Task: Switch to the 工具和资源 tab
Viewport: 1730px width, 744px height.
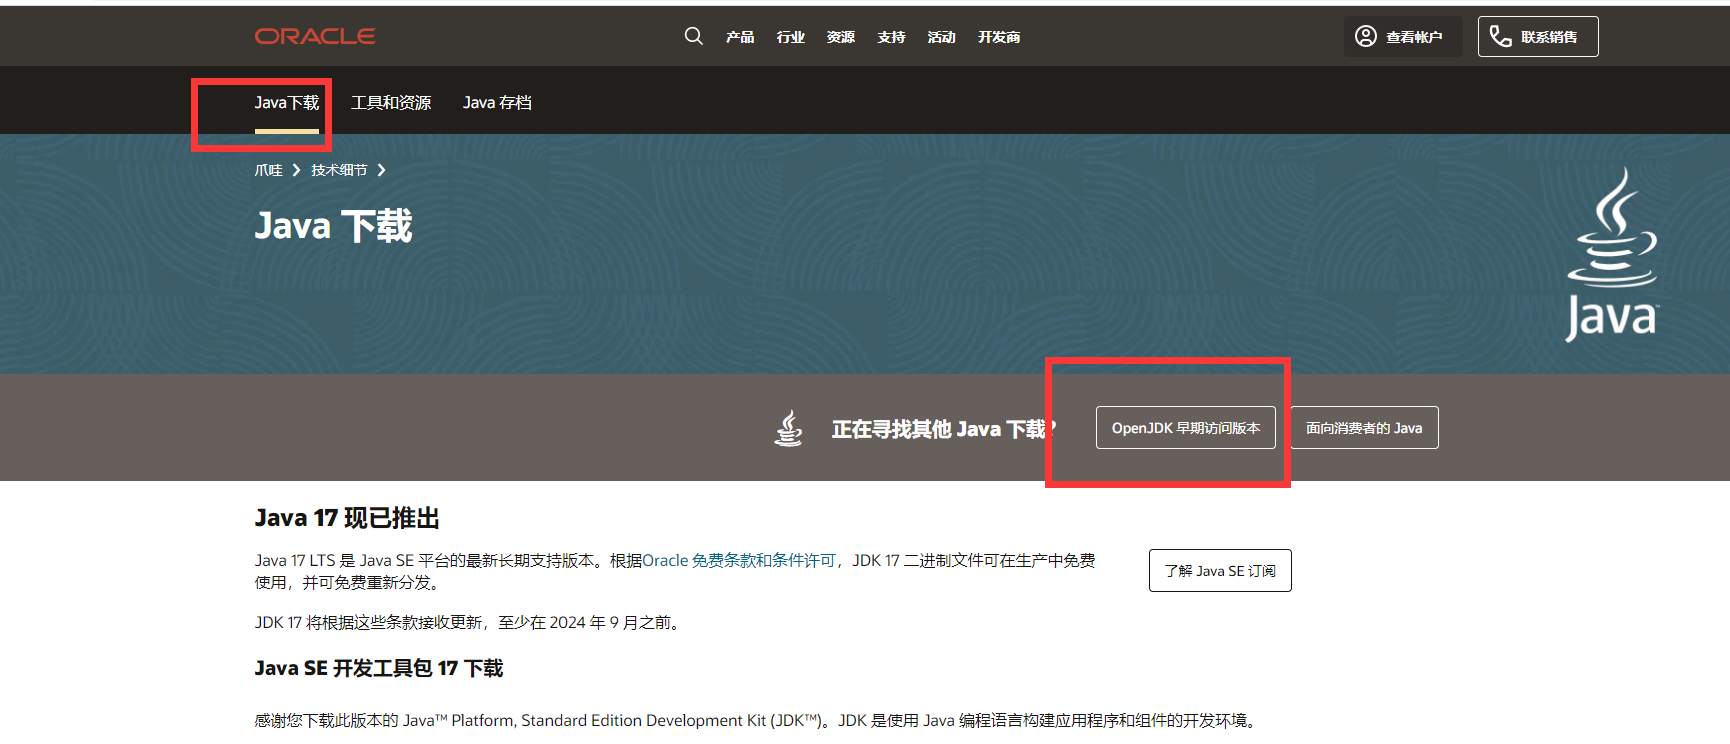Action: point(391,103)
